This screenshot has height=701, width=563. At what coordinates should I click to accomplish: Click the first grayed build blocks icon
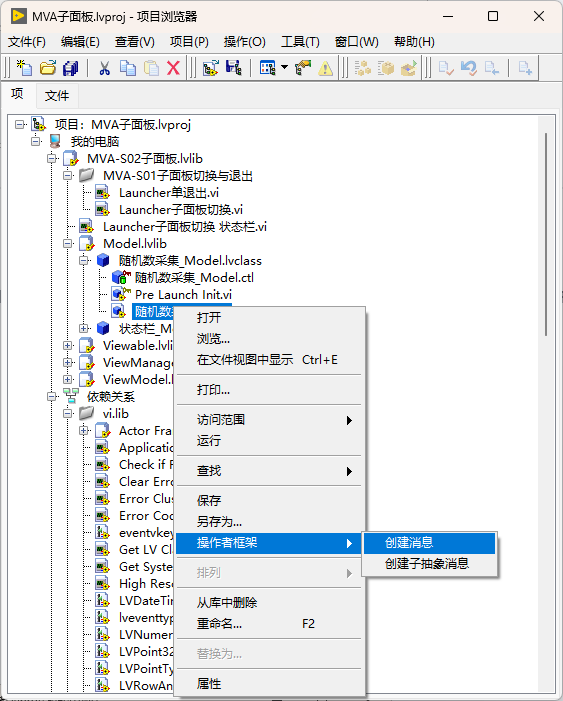363,68
